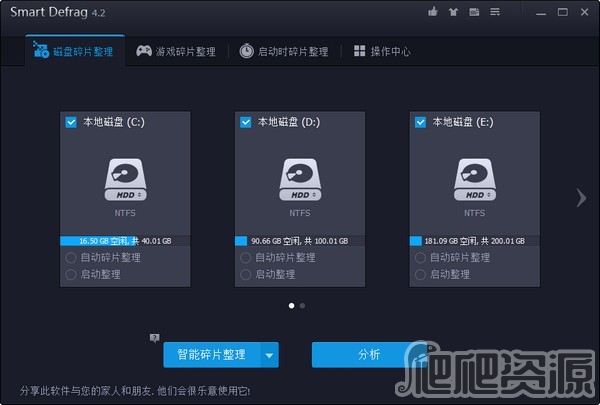Start 智能碎片整理 button
Image resolution: width=600 pixels, height=405 pixels.
212,355
